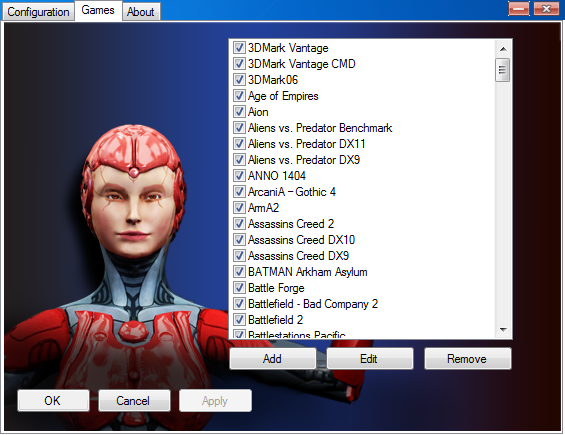565x435 pixels.
Task: Select the Games tab
Action: point(98,10)
